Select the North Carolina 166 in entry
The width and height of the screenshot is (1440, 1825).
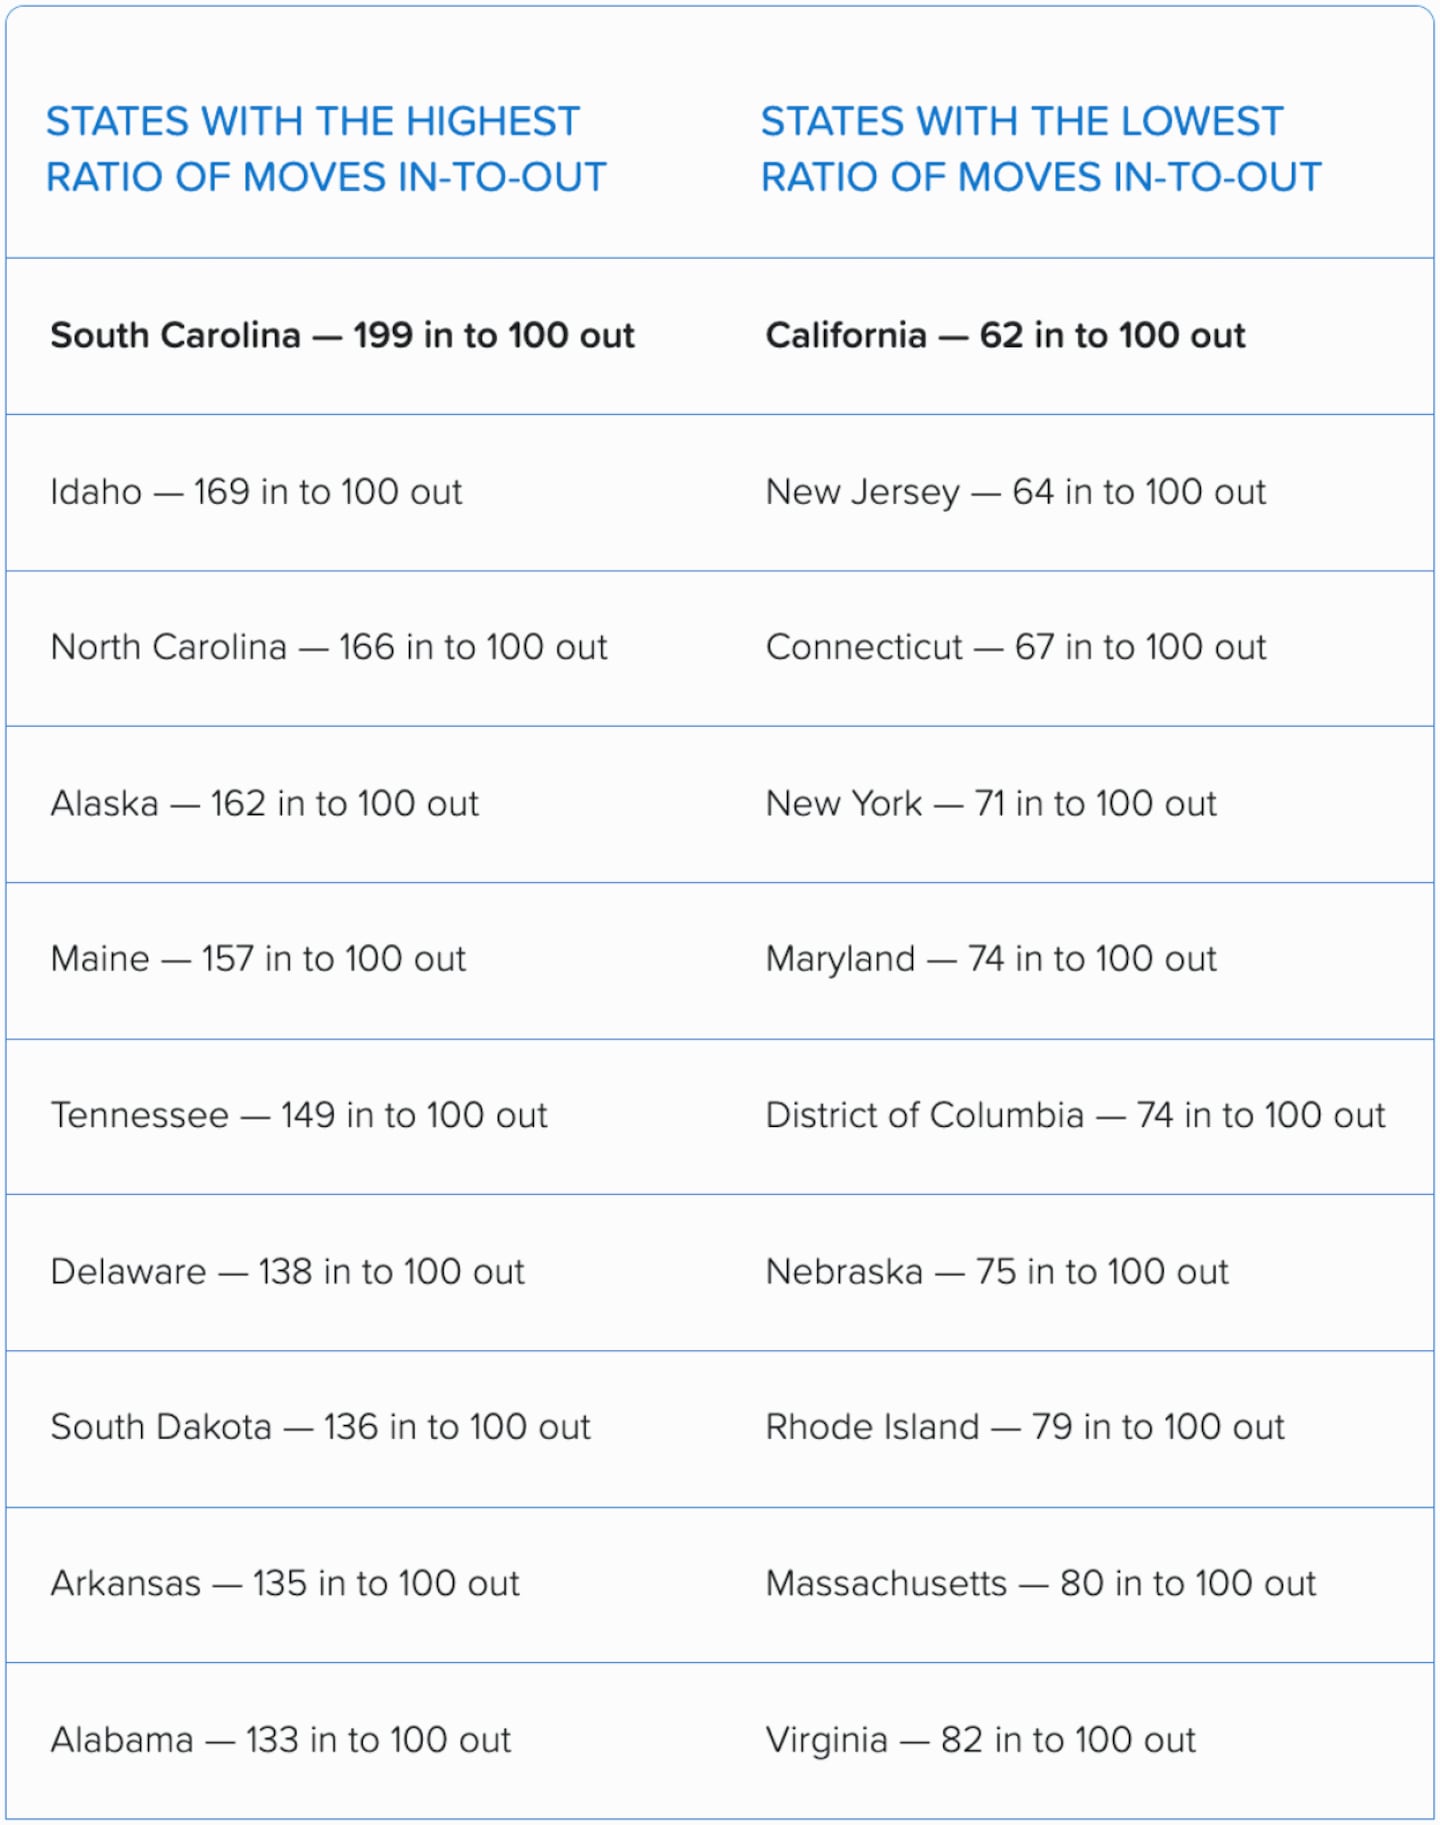click(328, 648)
